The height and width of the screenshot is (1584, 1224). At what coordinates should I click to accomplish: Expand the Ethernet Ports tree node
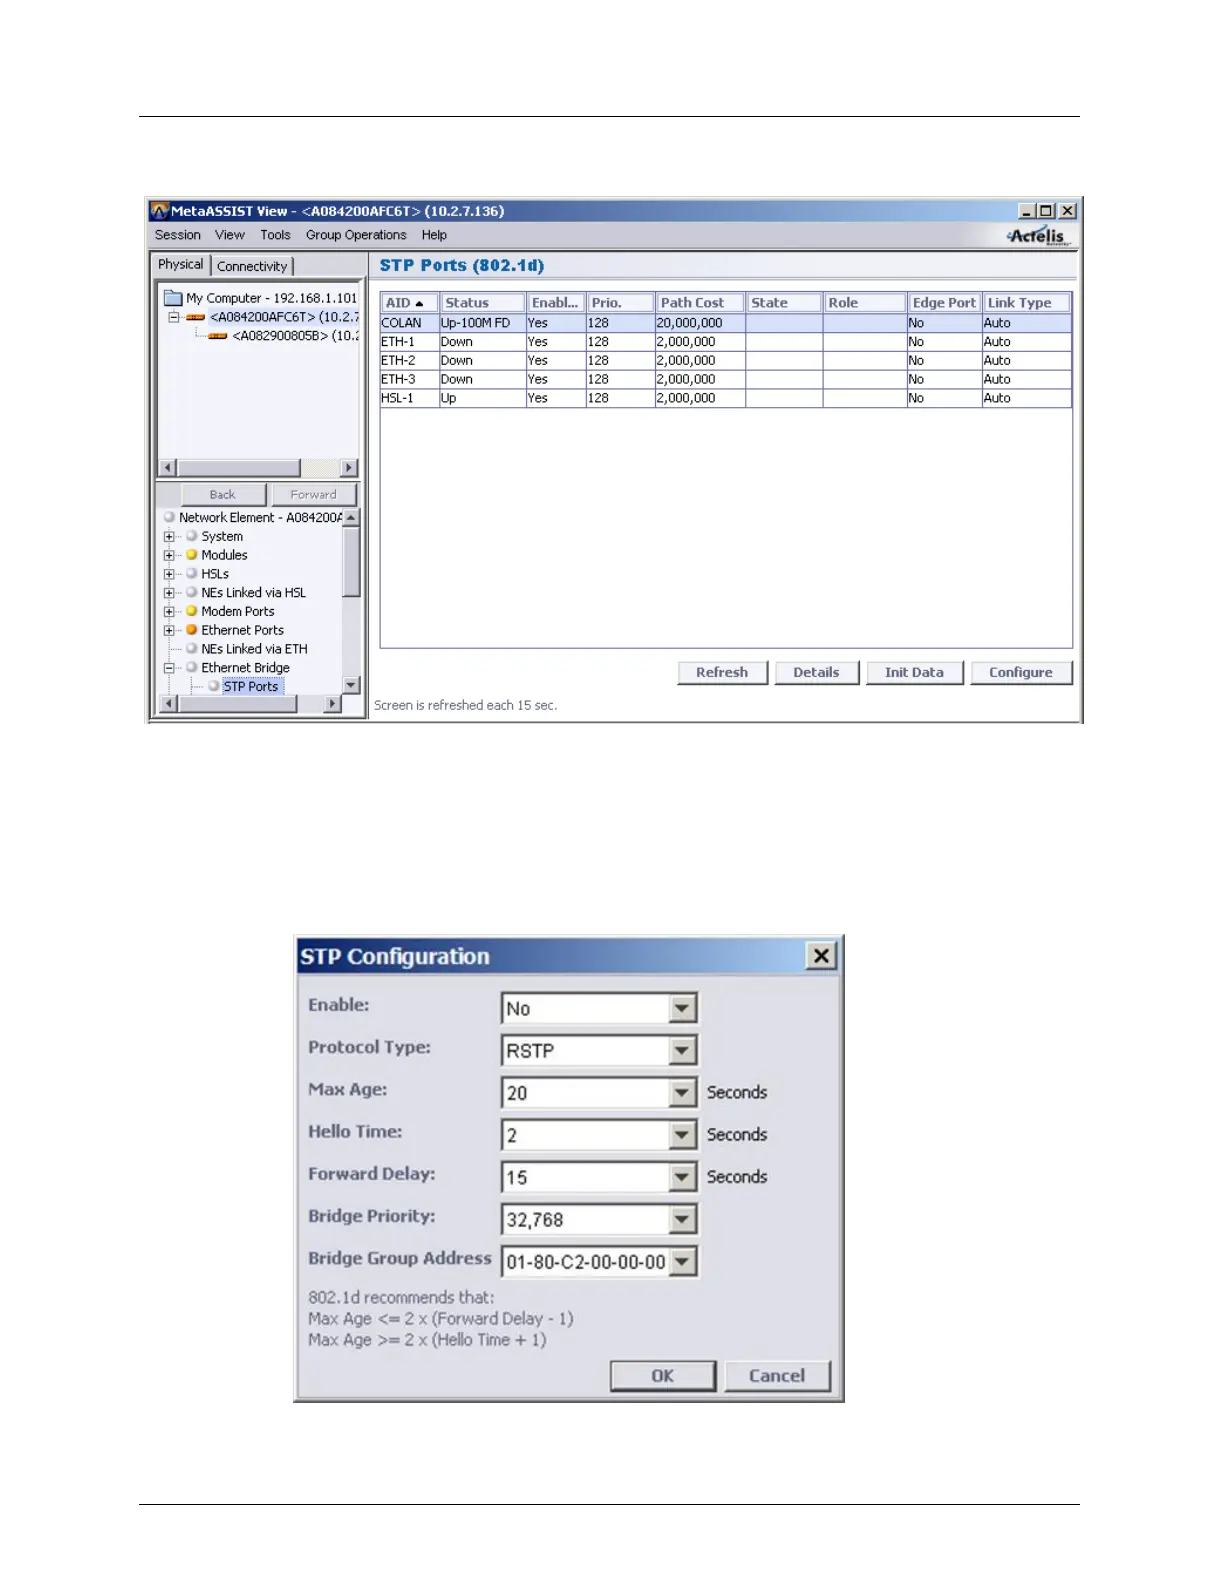[x=170, y=630]
